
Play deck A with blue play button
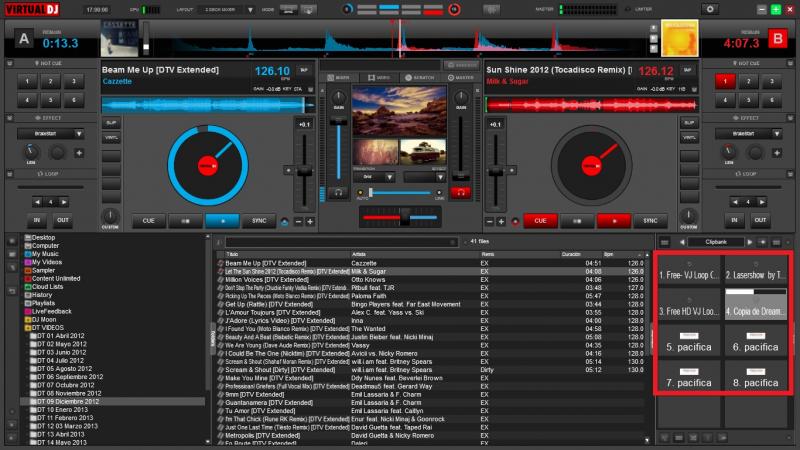coord(222,221)
